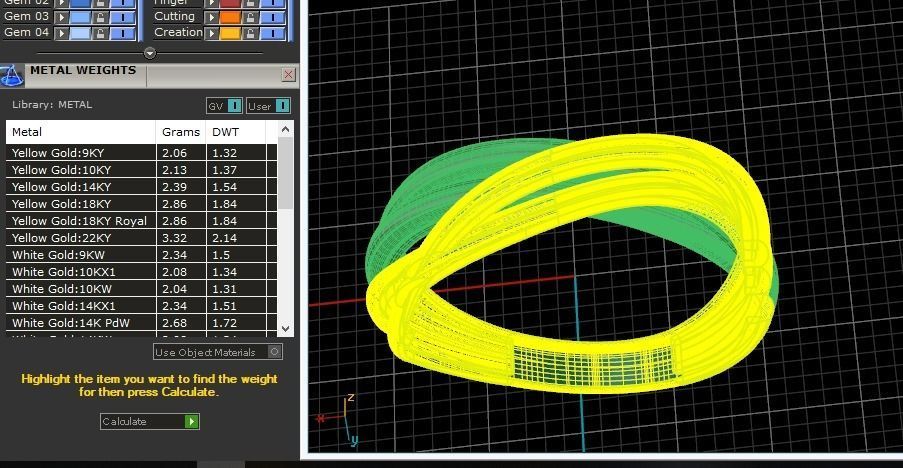Select the Yellow Gold:14KY row
The height and width of the screenshot is (468, 903).
click(141, 187)
